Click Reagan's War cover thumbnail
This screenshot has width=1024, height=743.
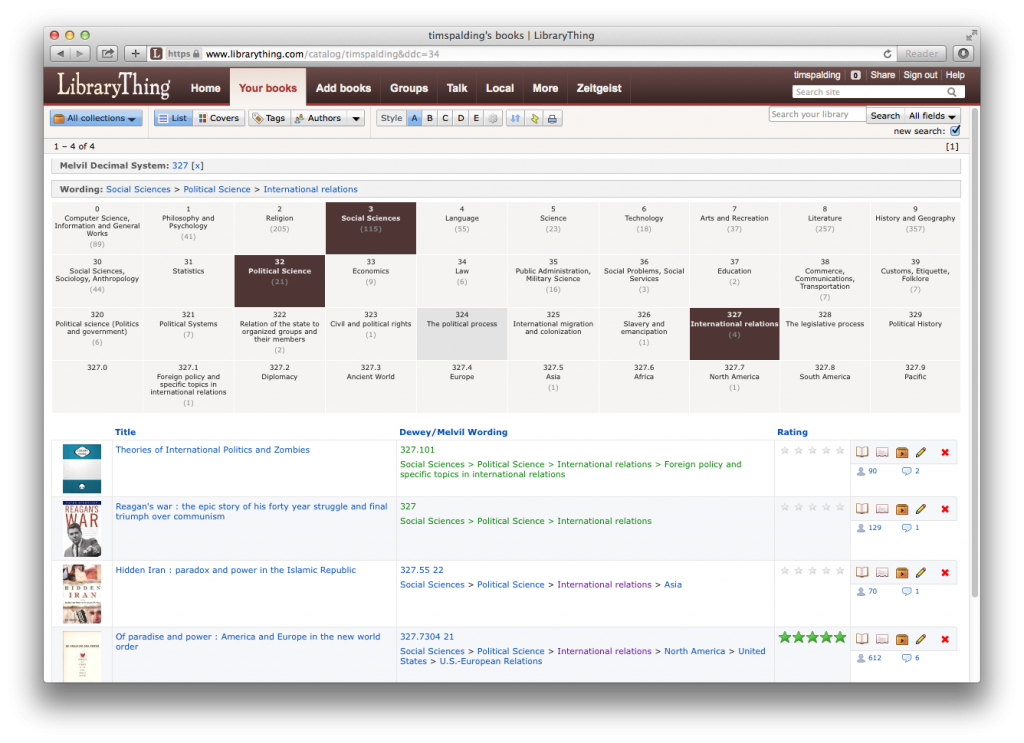click(82, 528)
